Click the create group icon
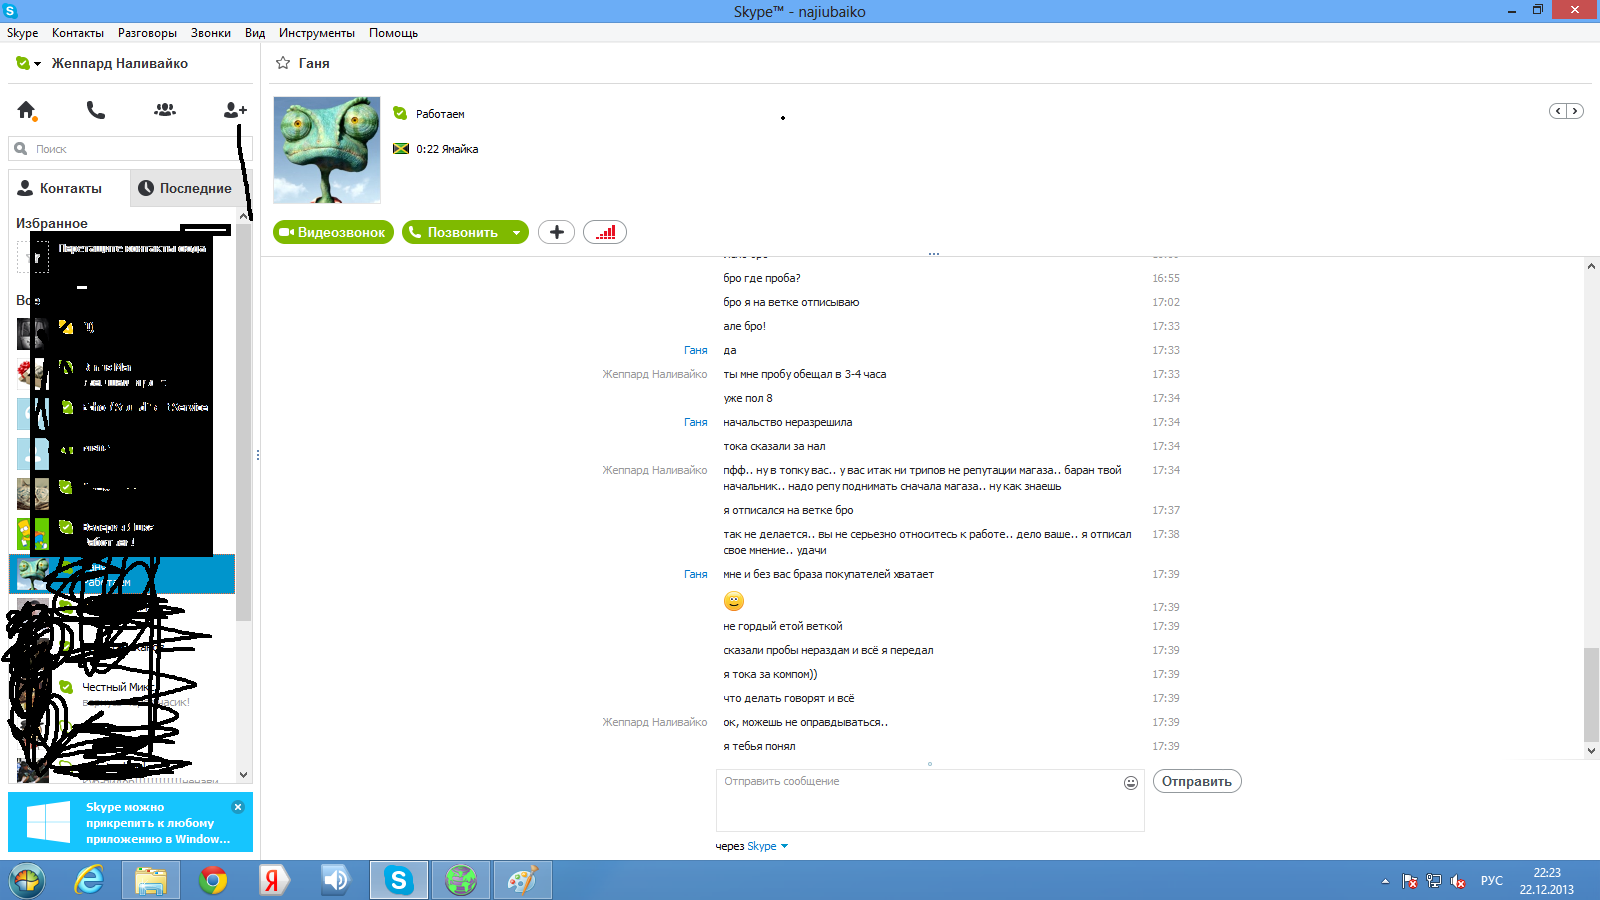Image resolution: width=1600 pixels, height=900 pixels. click(x=165, y=110)
